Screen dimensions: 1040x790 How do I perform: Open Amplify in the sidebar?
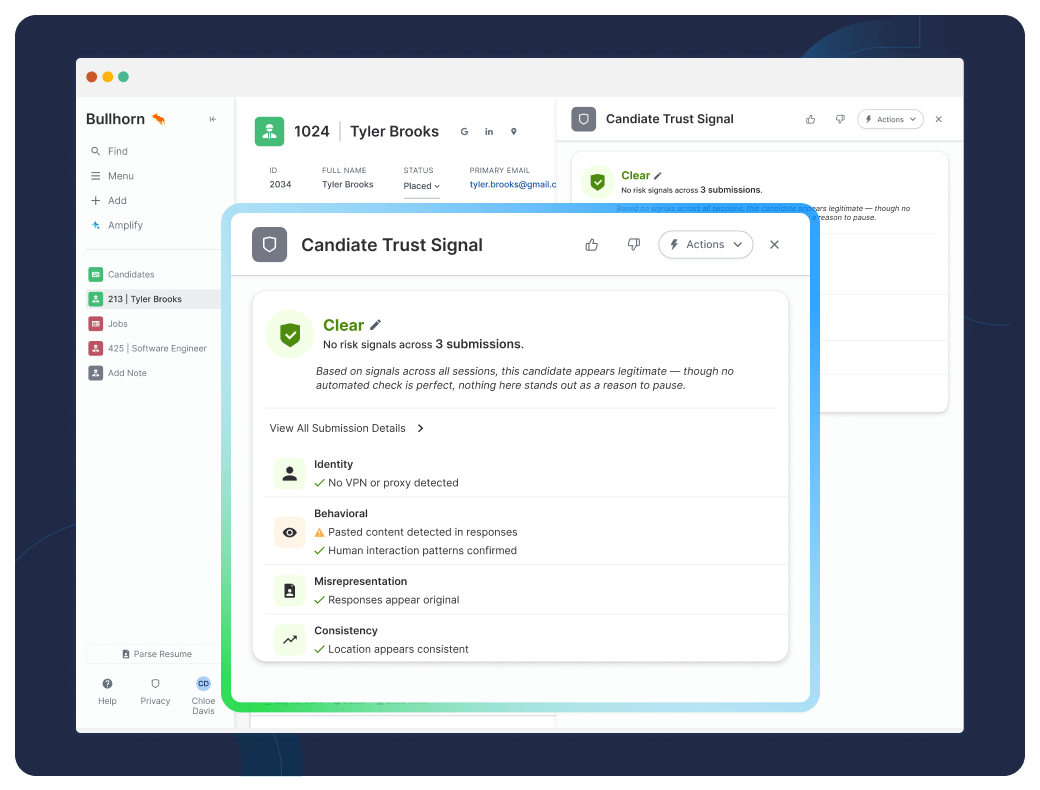point(117,225)
